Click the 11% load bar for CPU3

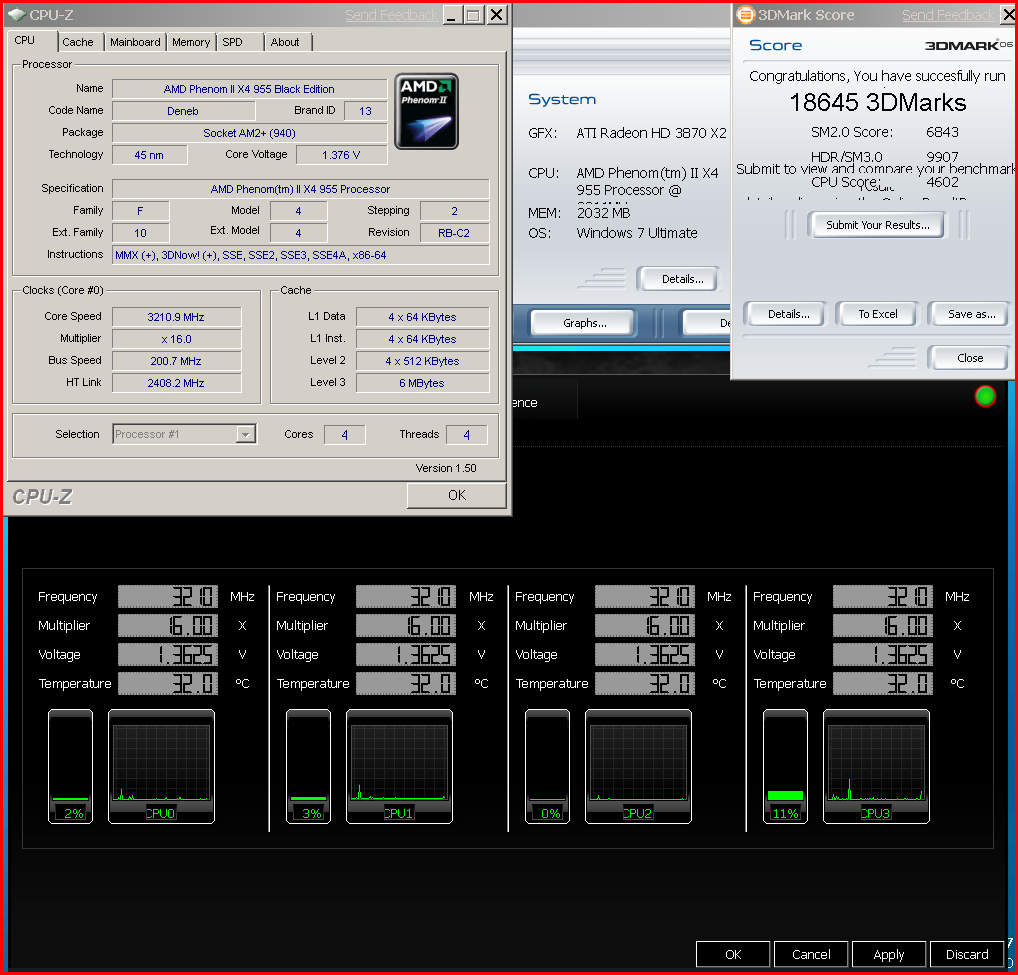[x=786, y=767]
